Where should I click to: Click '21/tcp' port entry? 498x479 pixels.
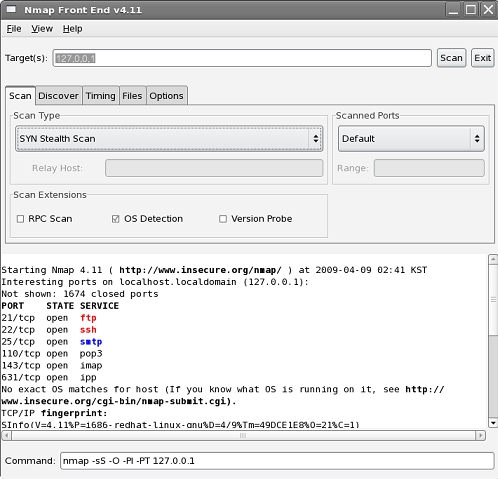click(18, 318)
